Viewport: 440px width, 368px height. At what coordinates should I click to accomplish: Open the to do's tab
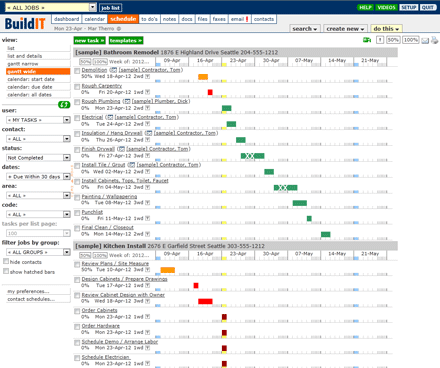[x=149, y=19]
